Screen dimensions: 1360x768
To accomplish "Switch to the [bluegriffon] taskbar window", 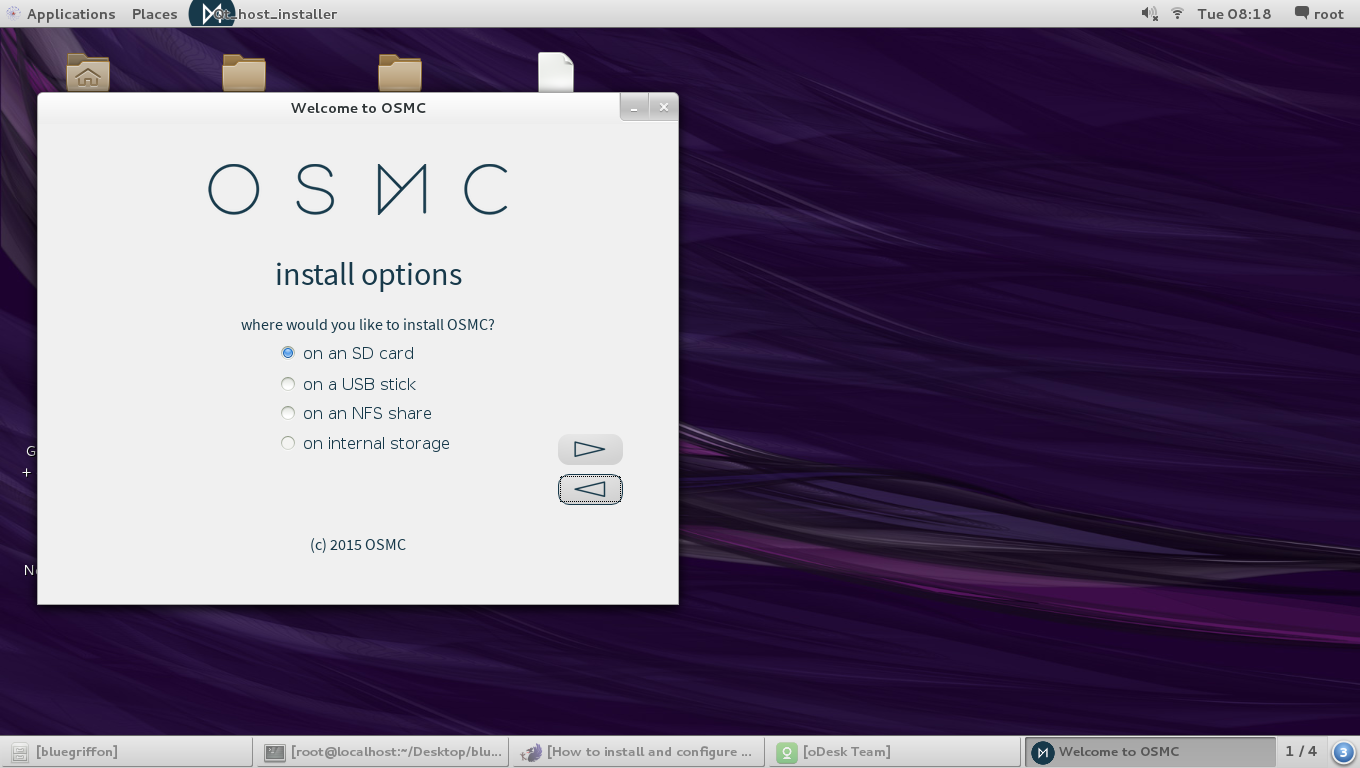I will pyautogui.click(x=128, y=752).
